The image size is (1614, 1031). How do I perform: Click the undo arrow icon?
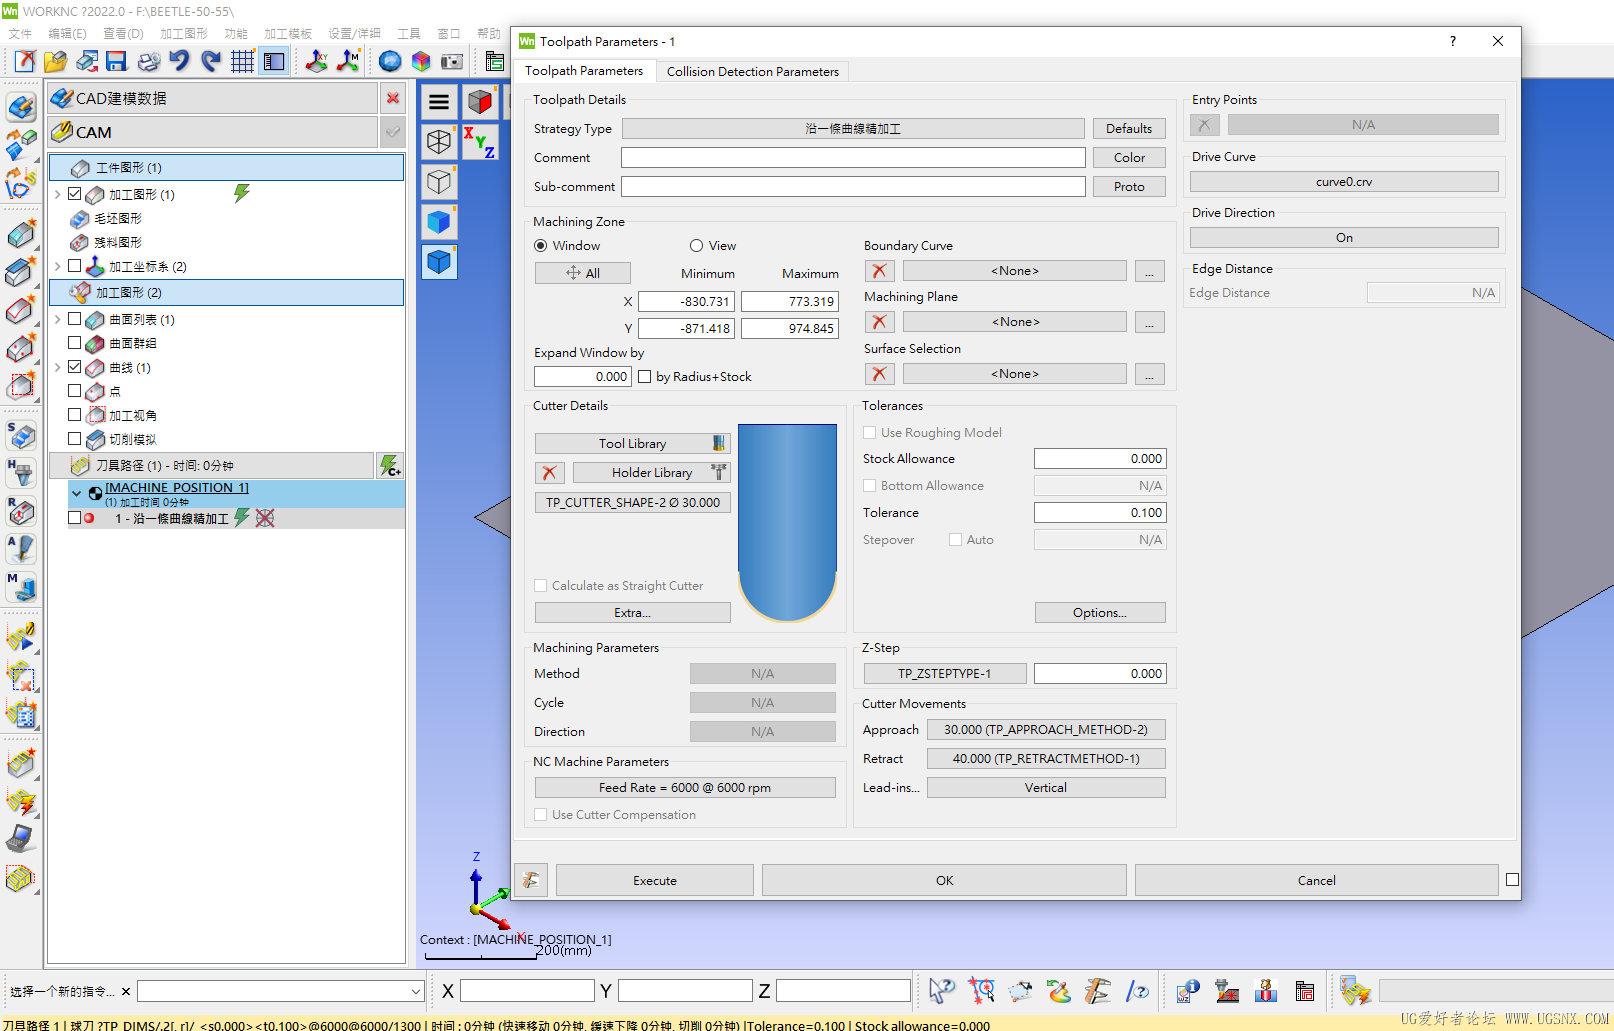click(179, 62)
